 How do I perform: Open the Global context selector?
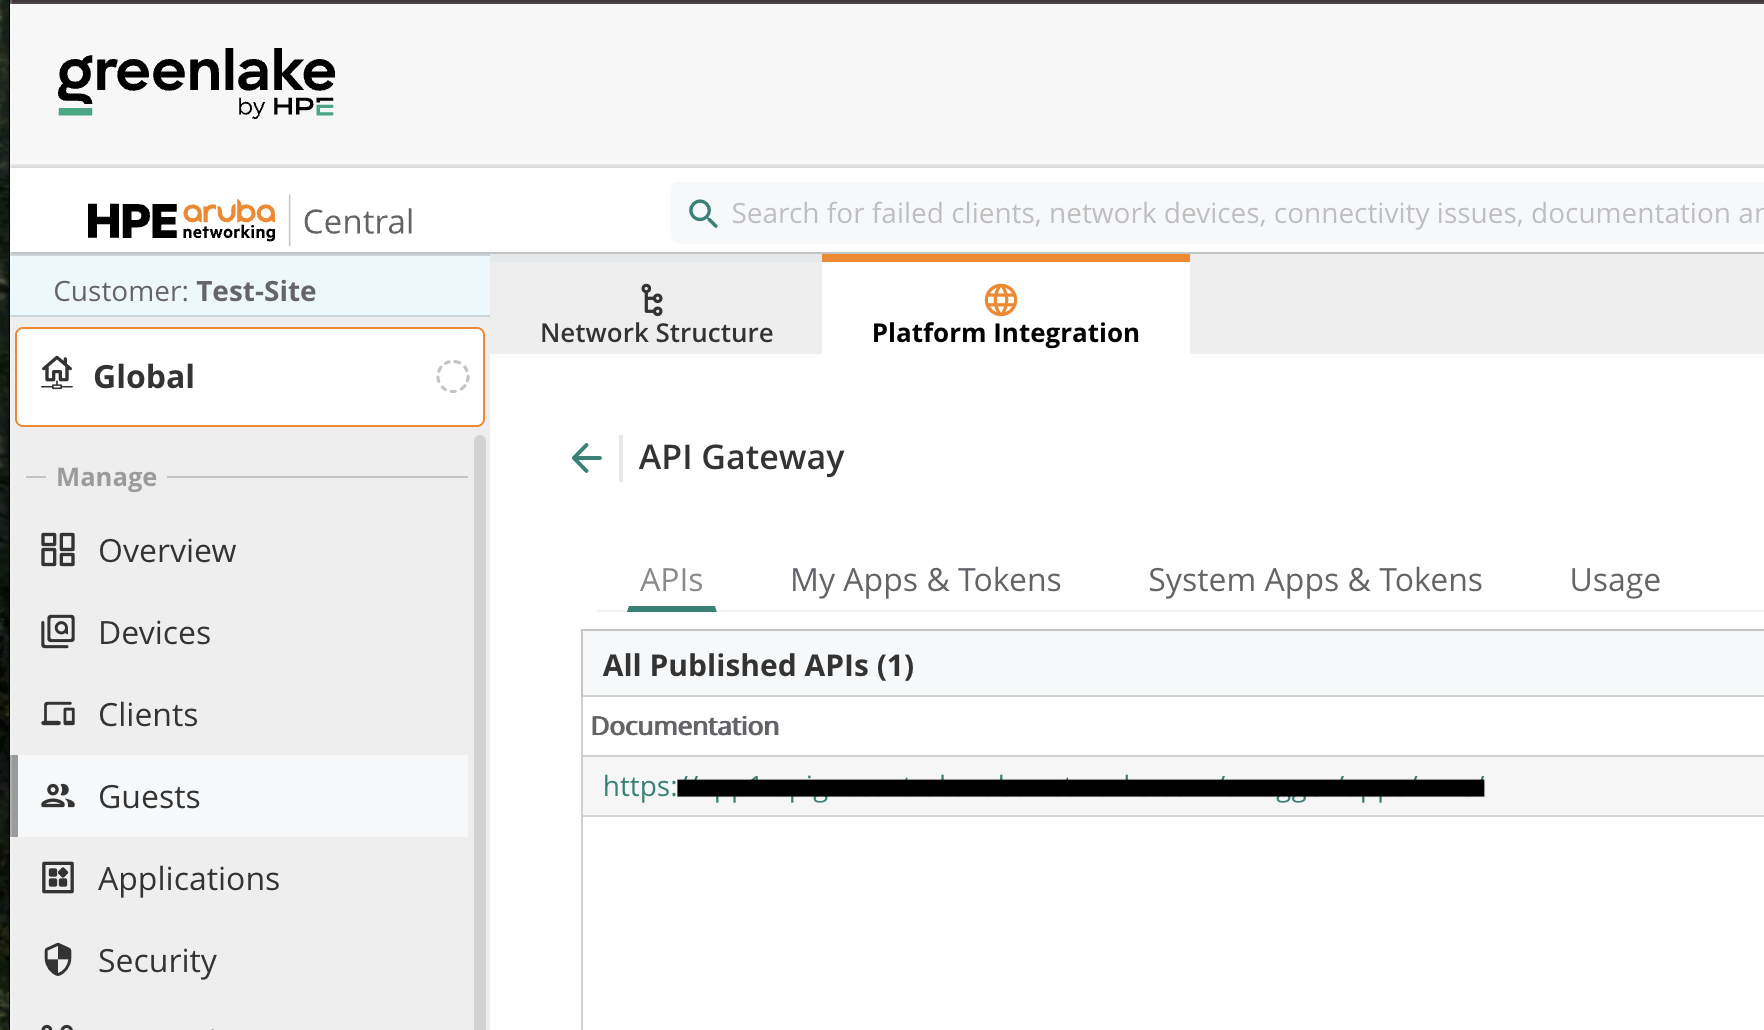(250, 377)
